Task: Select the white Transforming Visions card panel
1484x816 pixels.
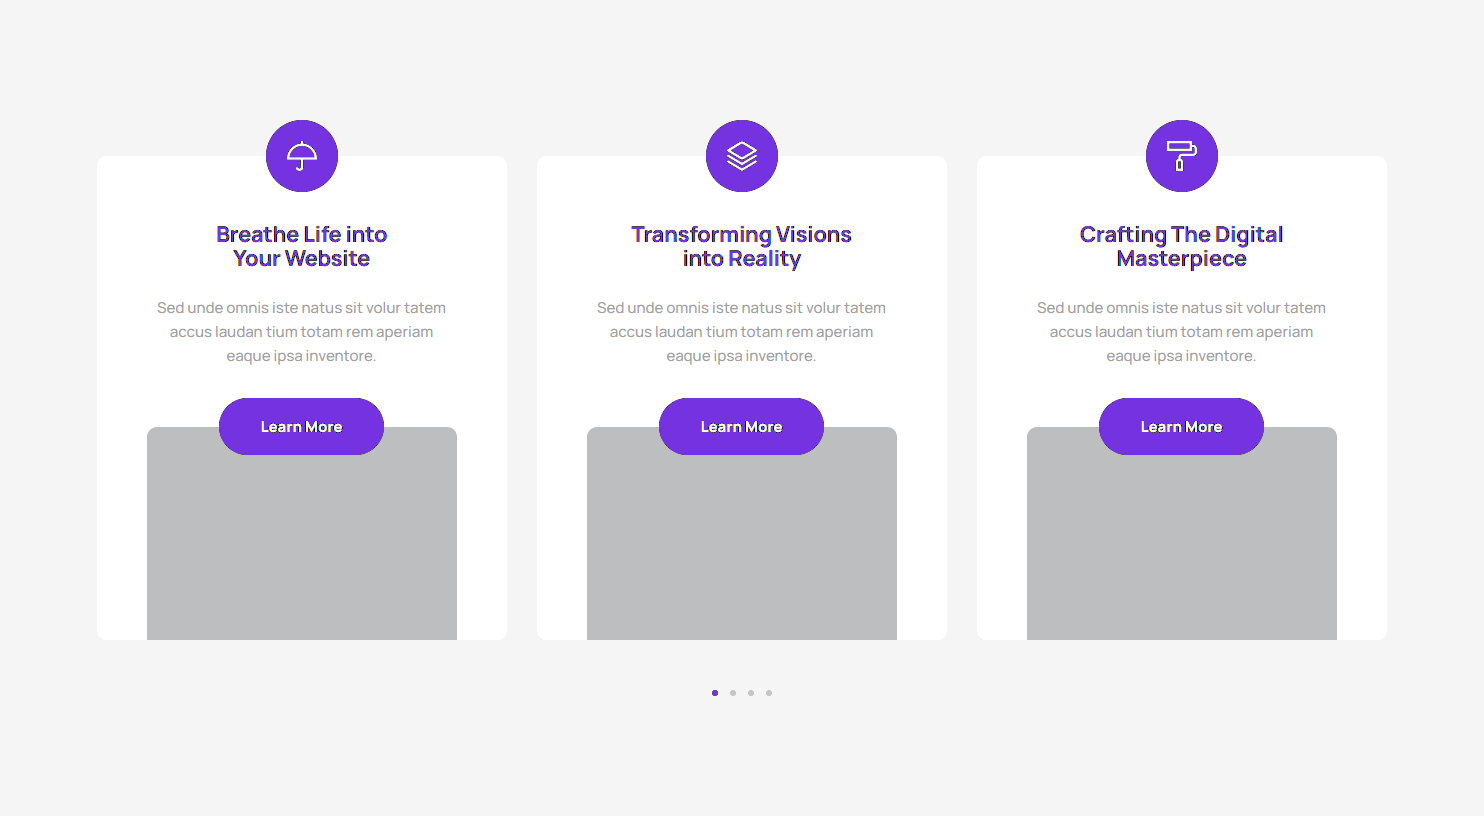Action: tap(742, 398)
